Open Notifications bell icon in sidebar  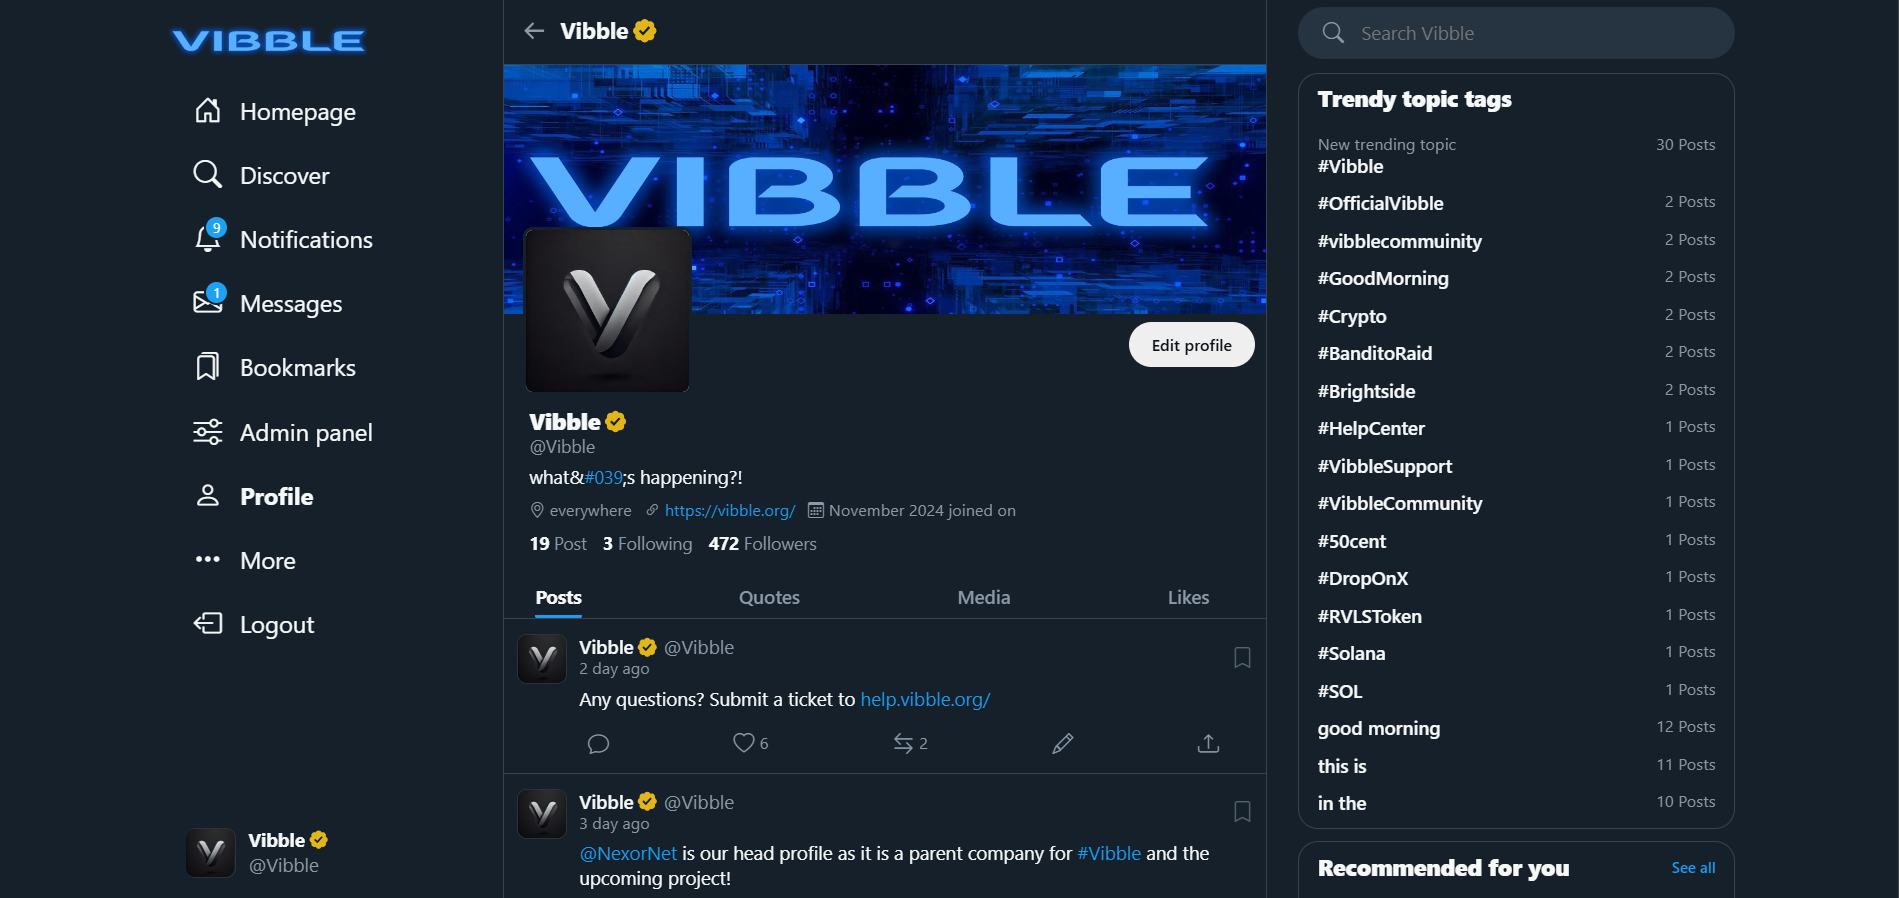[x=209, y=238]
